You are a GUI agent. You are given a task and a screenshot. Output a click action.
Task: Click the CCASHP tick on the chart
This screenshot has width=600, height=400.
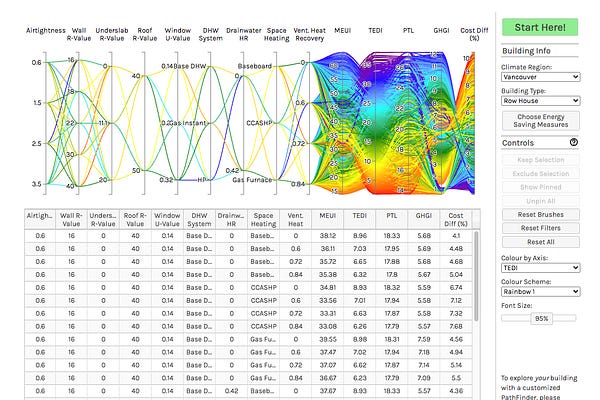[x=259, y=123]
